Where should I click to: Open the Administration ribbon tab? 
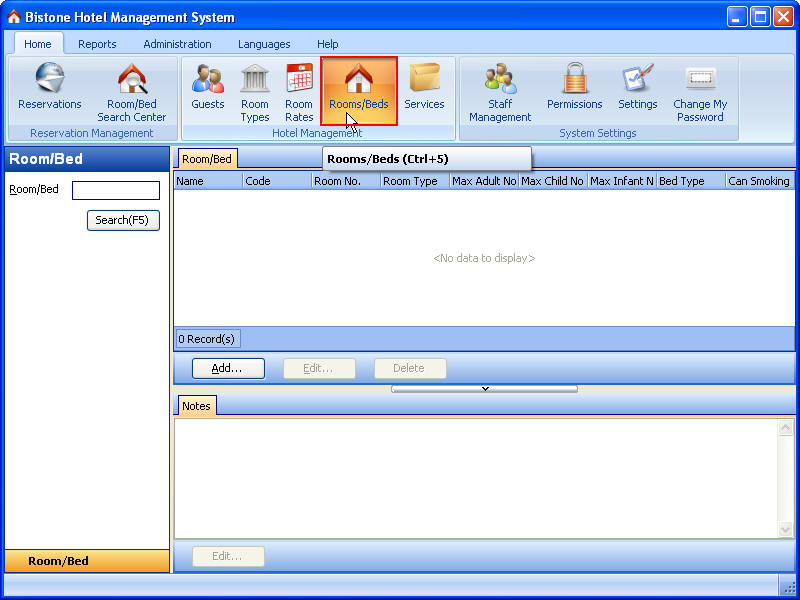(177, 44)
